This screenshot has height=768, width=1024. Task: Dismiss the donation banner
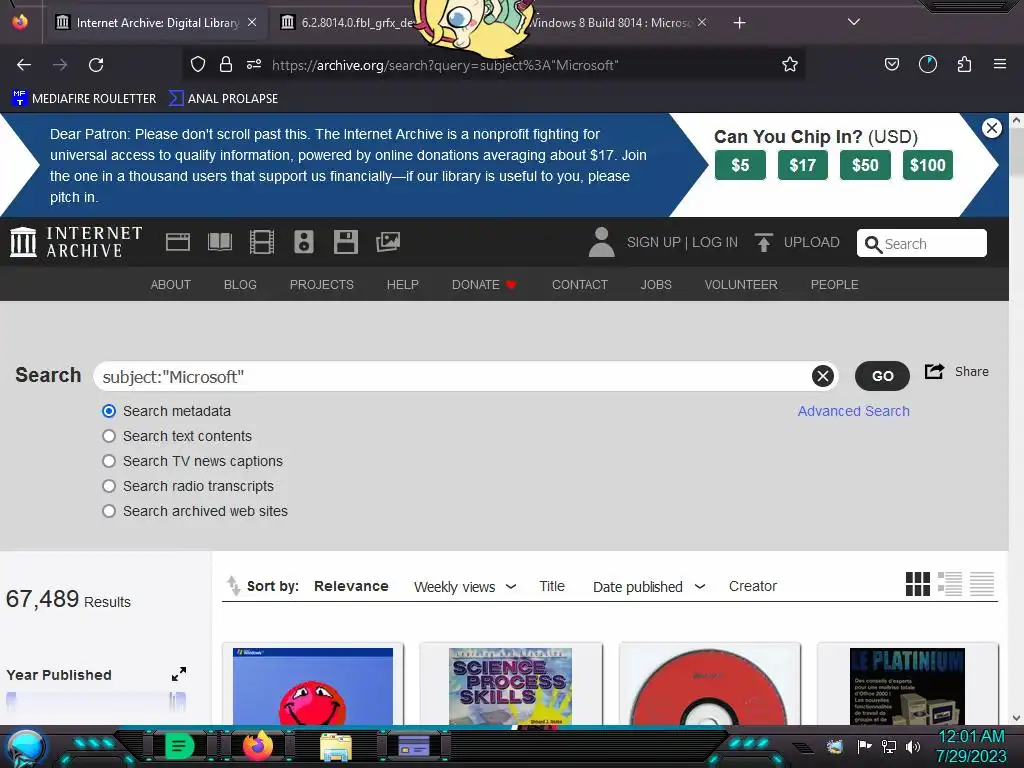point(991,128)
